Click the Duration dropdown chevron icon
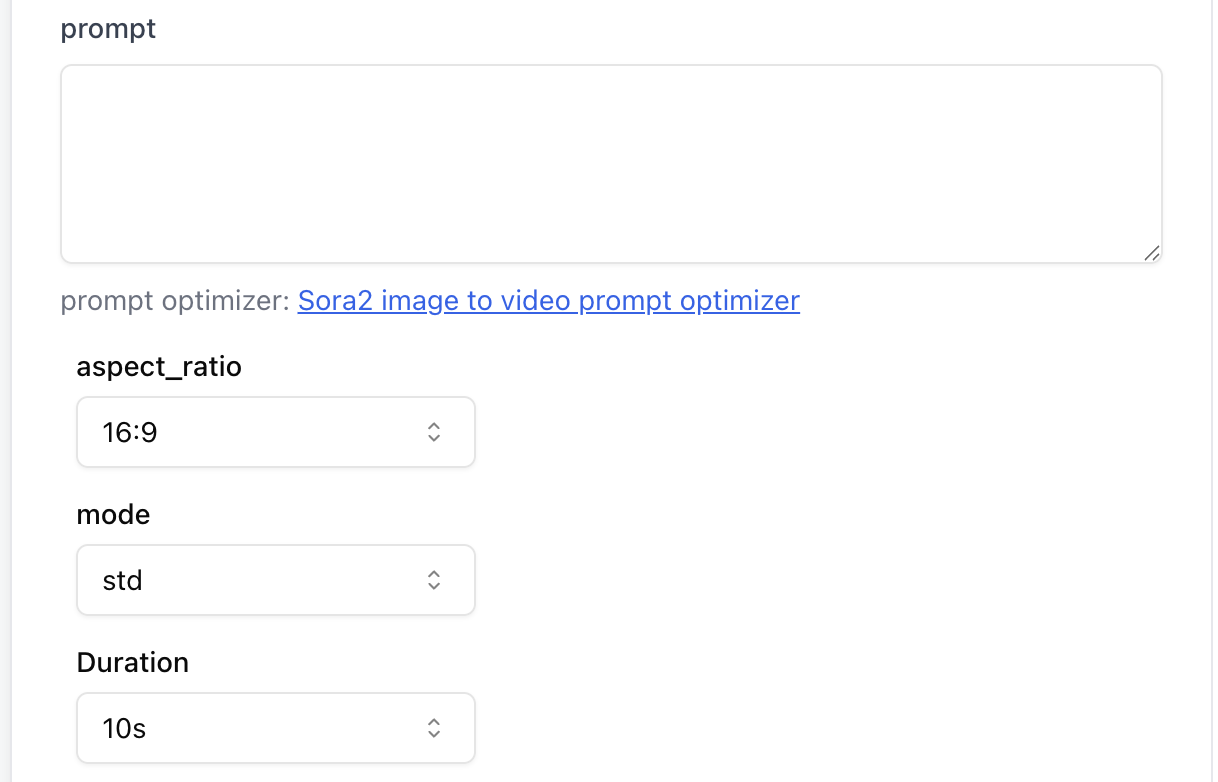1218x782 pixels. click(x=434, y=727)
